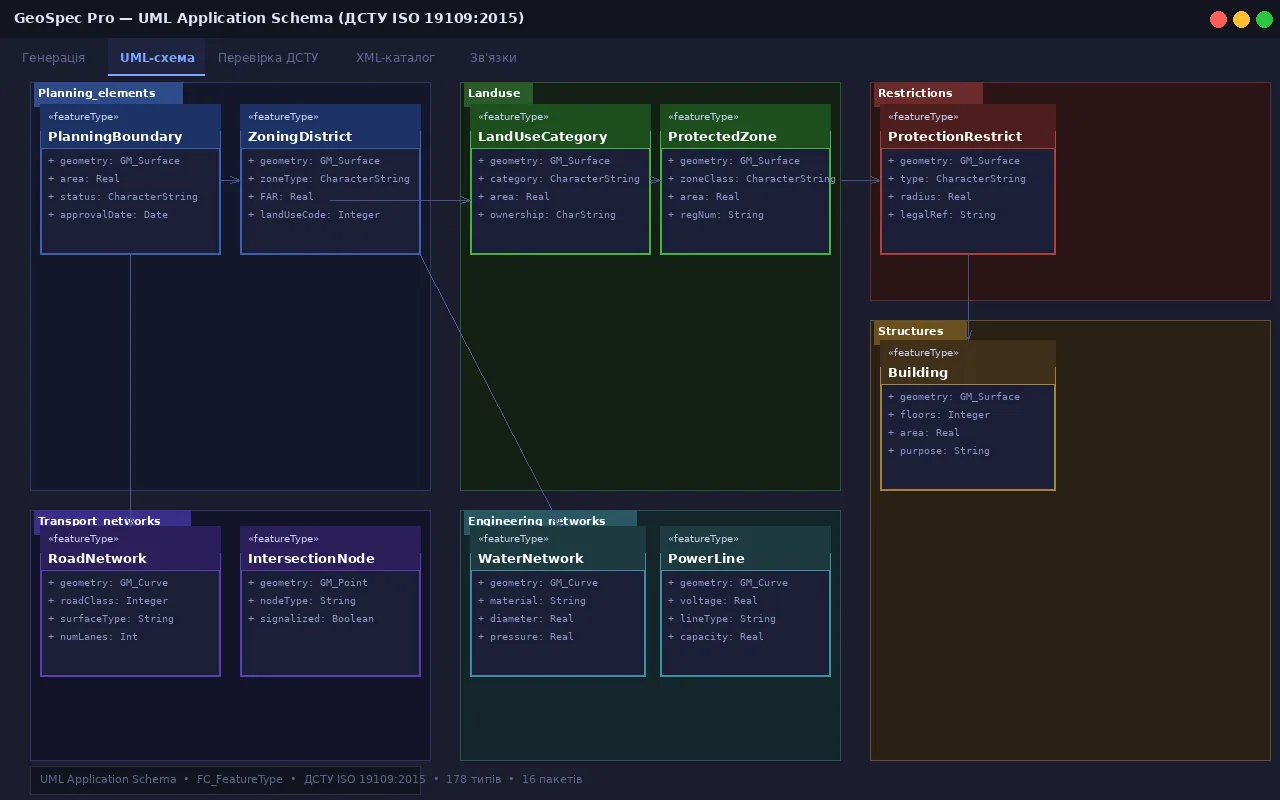Open the XML-каталог tab
Viewport: 1280px width, 800px height.
pyautogui.click(x=395, y=58)
